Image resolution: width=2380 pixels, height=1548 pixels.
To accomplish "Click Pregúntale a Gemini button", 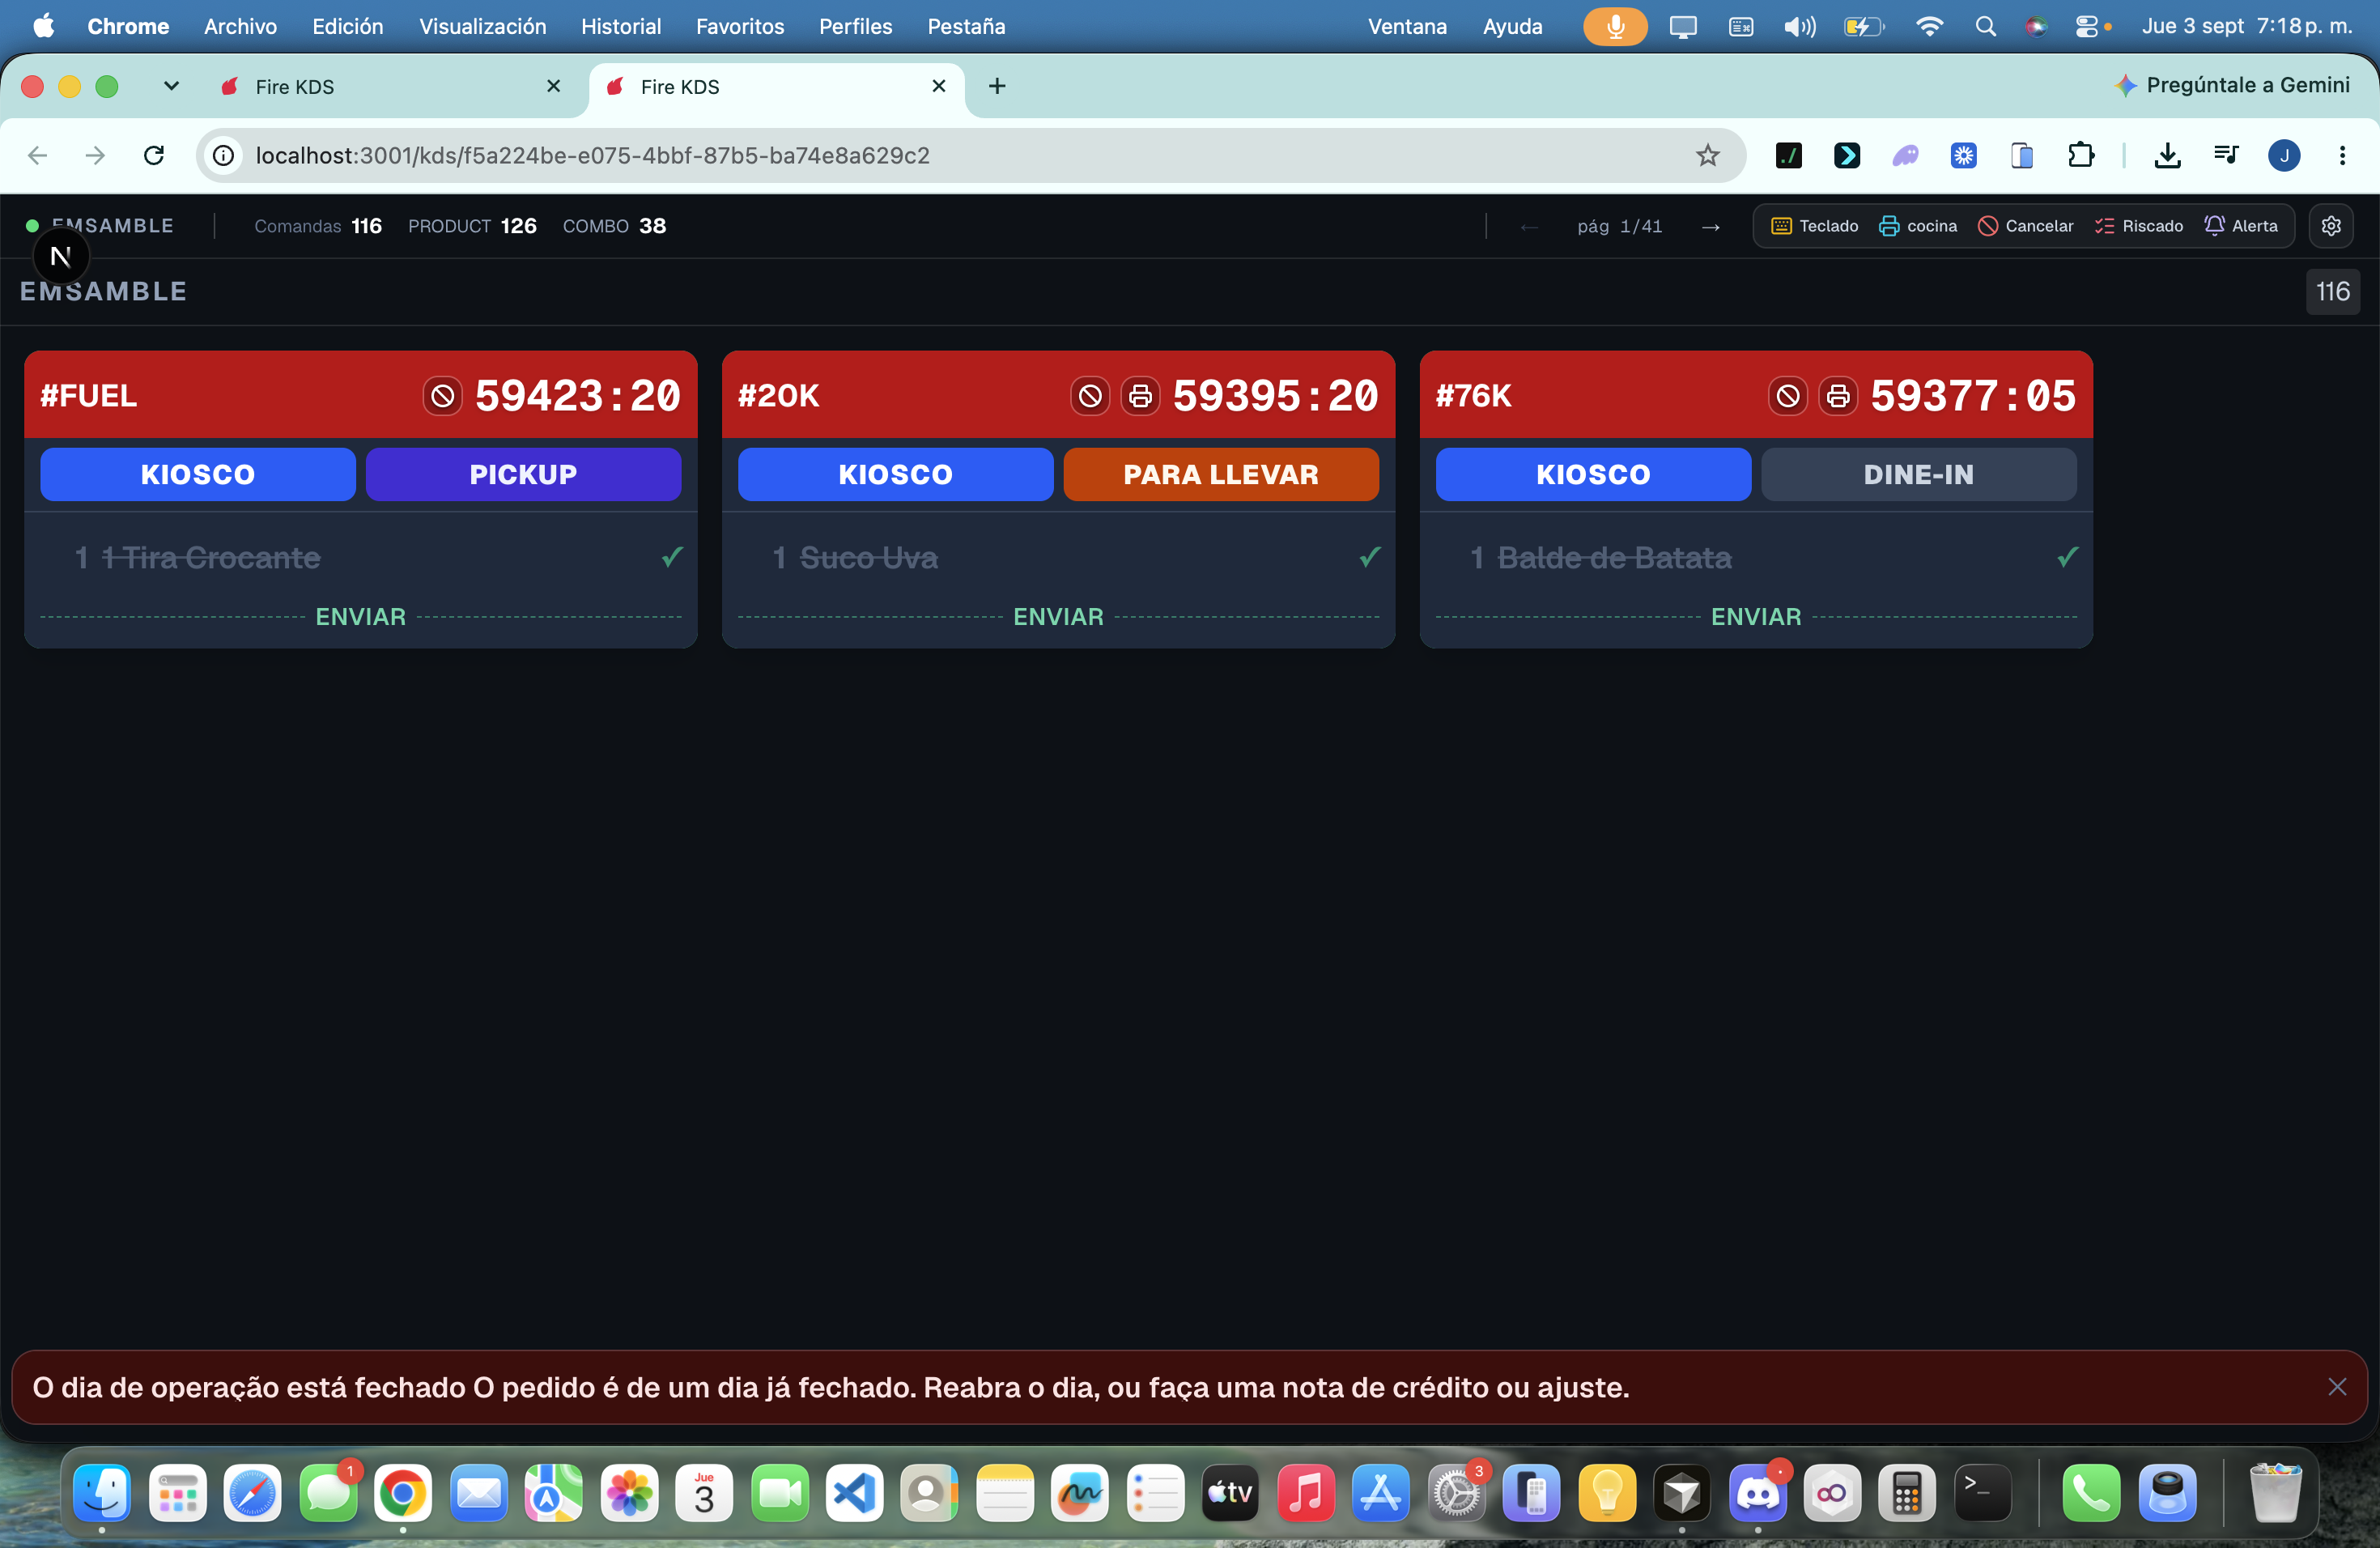I will (2232, 85).
